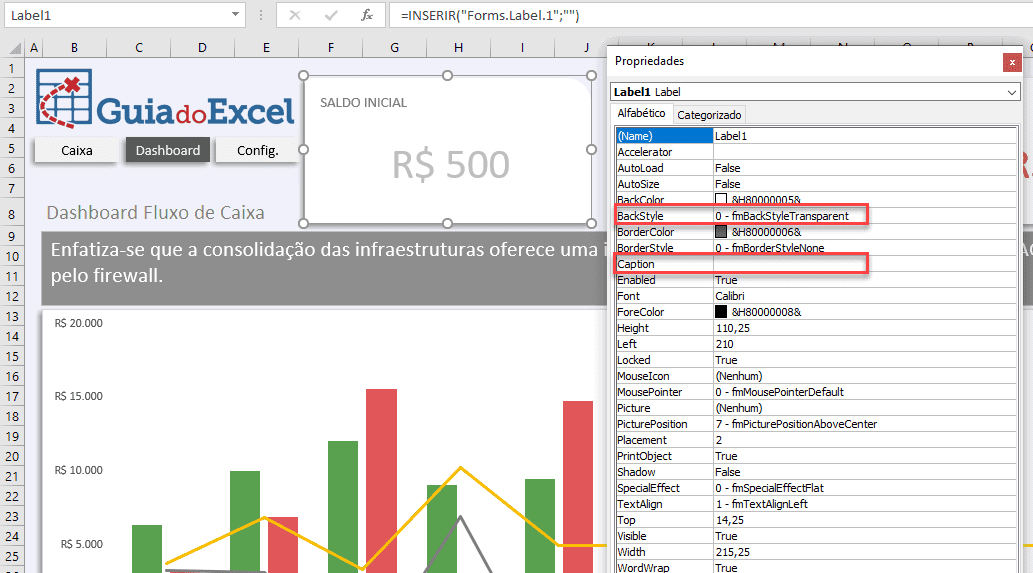Click the Height value 110,25

864,328
